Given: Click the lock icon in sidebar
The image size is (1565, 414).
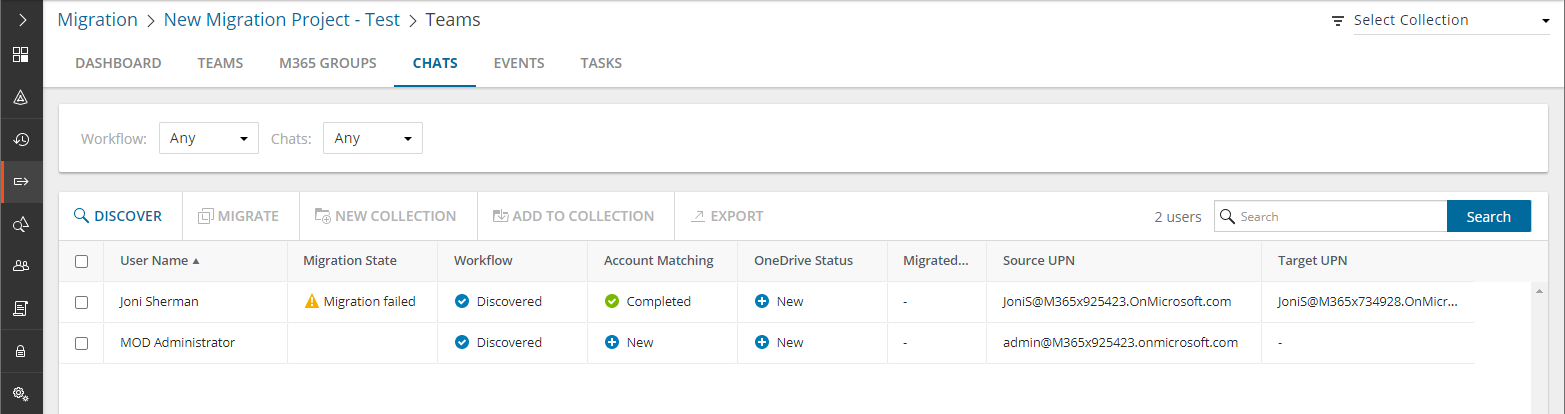Looking at the screenshot, I should tap(21, 352).
